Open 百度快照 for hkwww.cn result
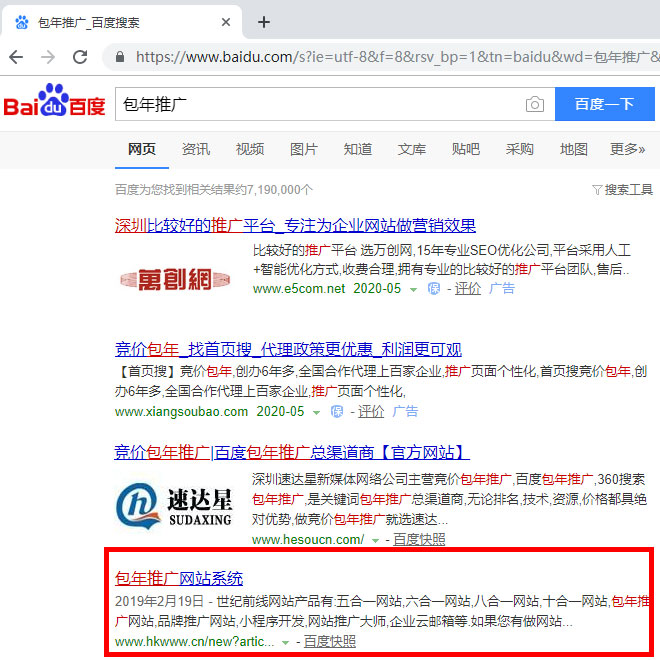This screenshot has width=660, height=660. tap(330, 641)
